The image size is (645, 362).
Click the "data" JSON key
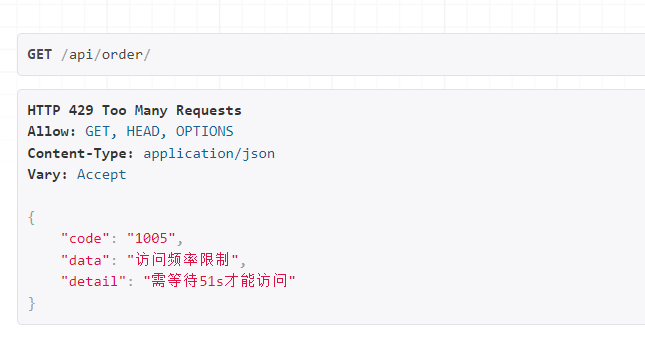(x=85, y=260)
